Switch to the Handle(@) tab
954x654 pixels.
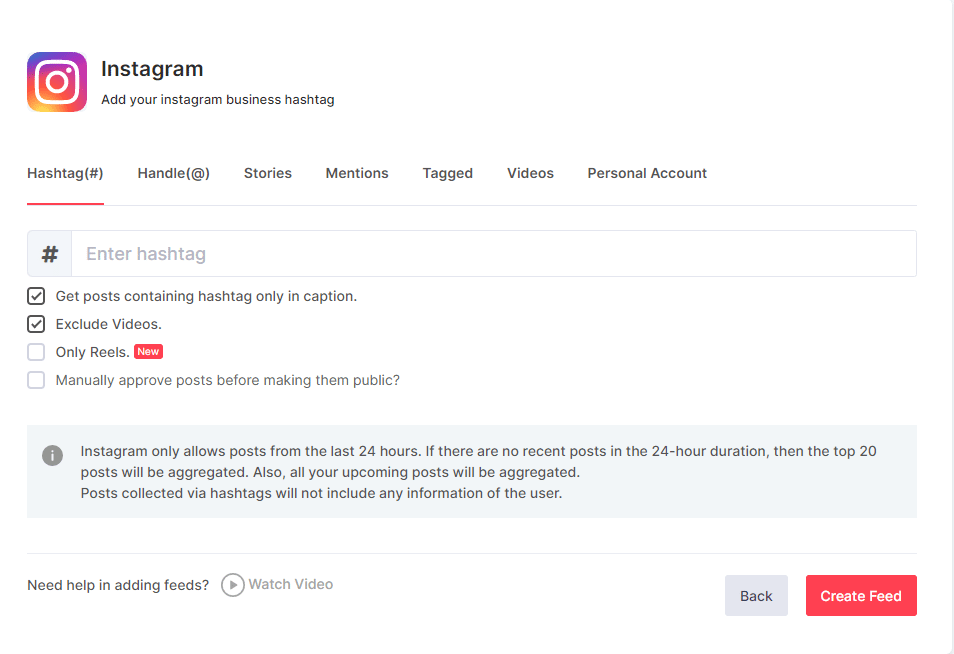pyautogui.click(x=174, y=173)
